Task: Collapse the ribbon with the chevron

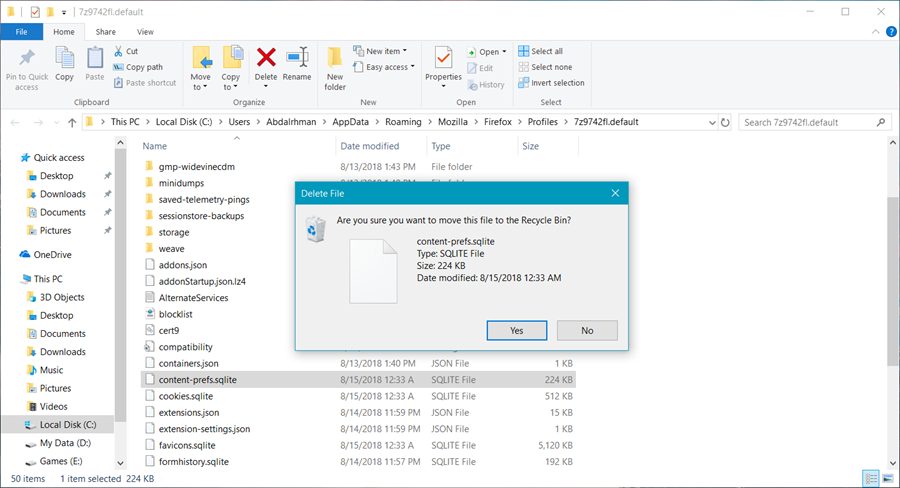Action: pos(875,32)
